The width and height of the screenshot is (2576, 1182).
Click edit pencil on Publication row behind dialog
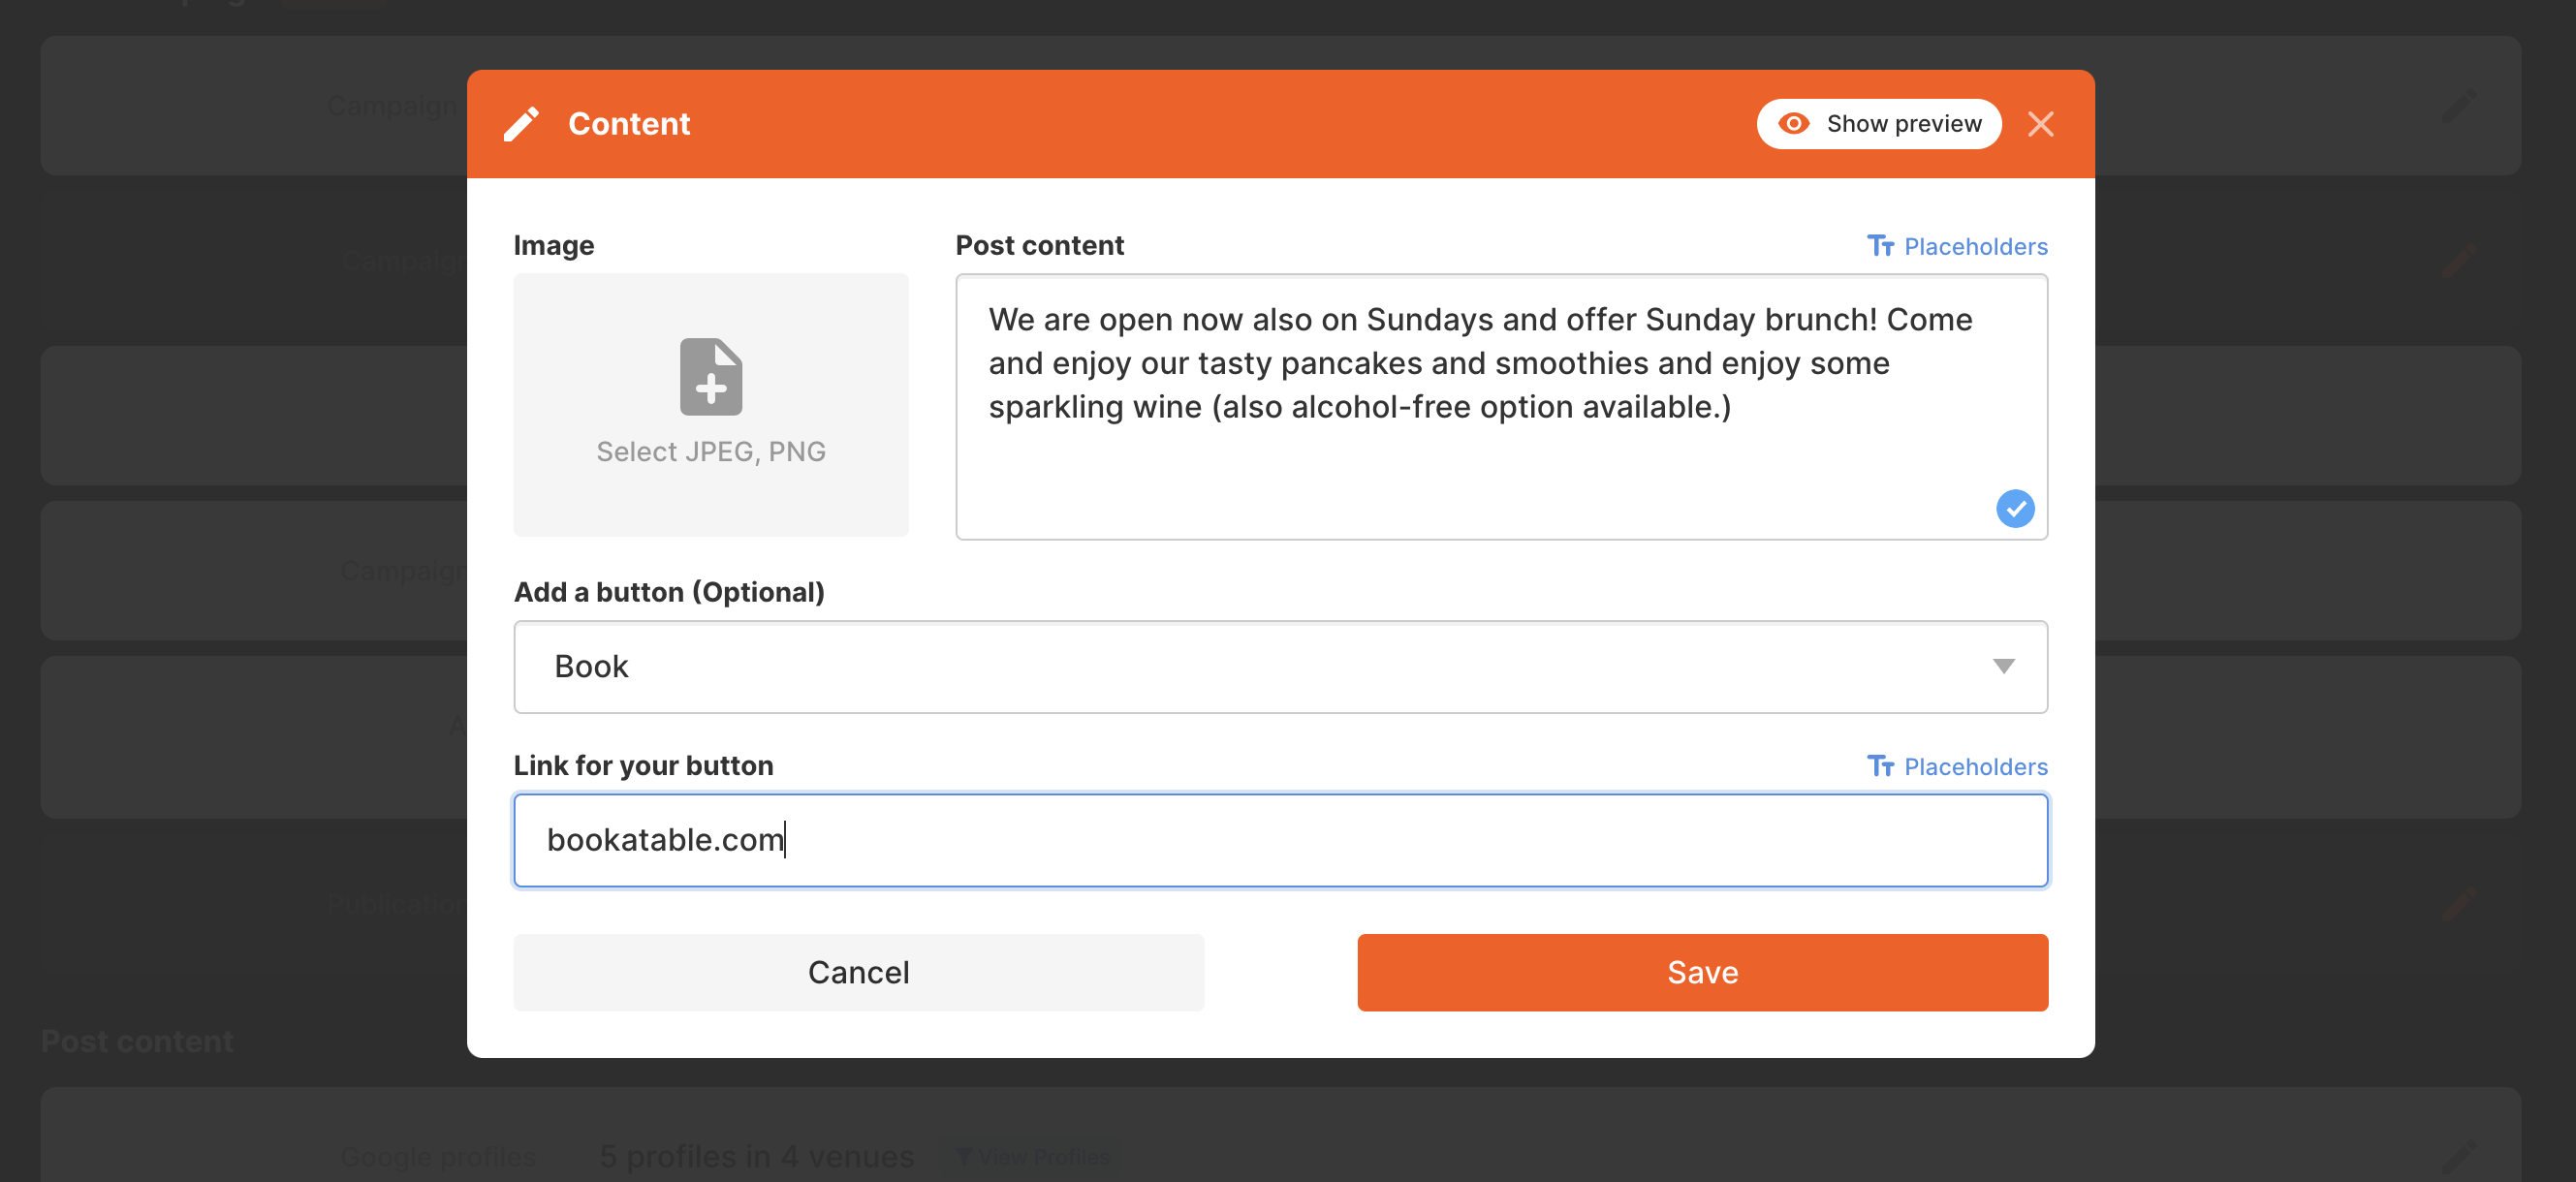tap(2459, 905)
